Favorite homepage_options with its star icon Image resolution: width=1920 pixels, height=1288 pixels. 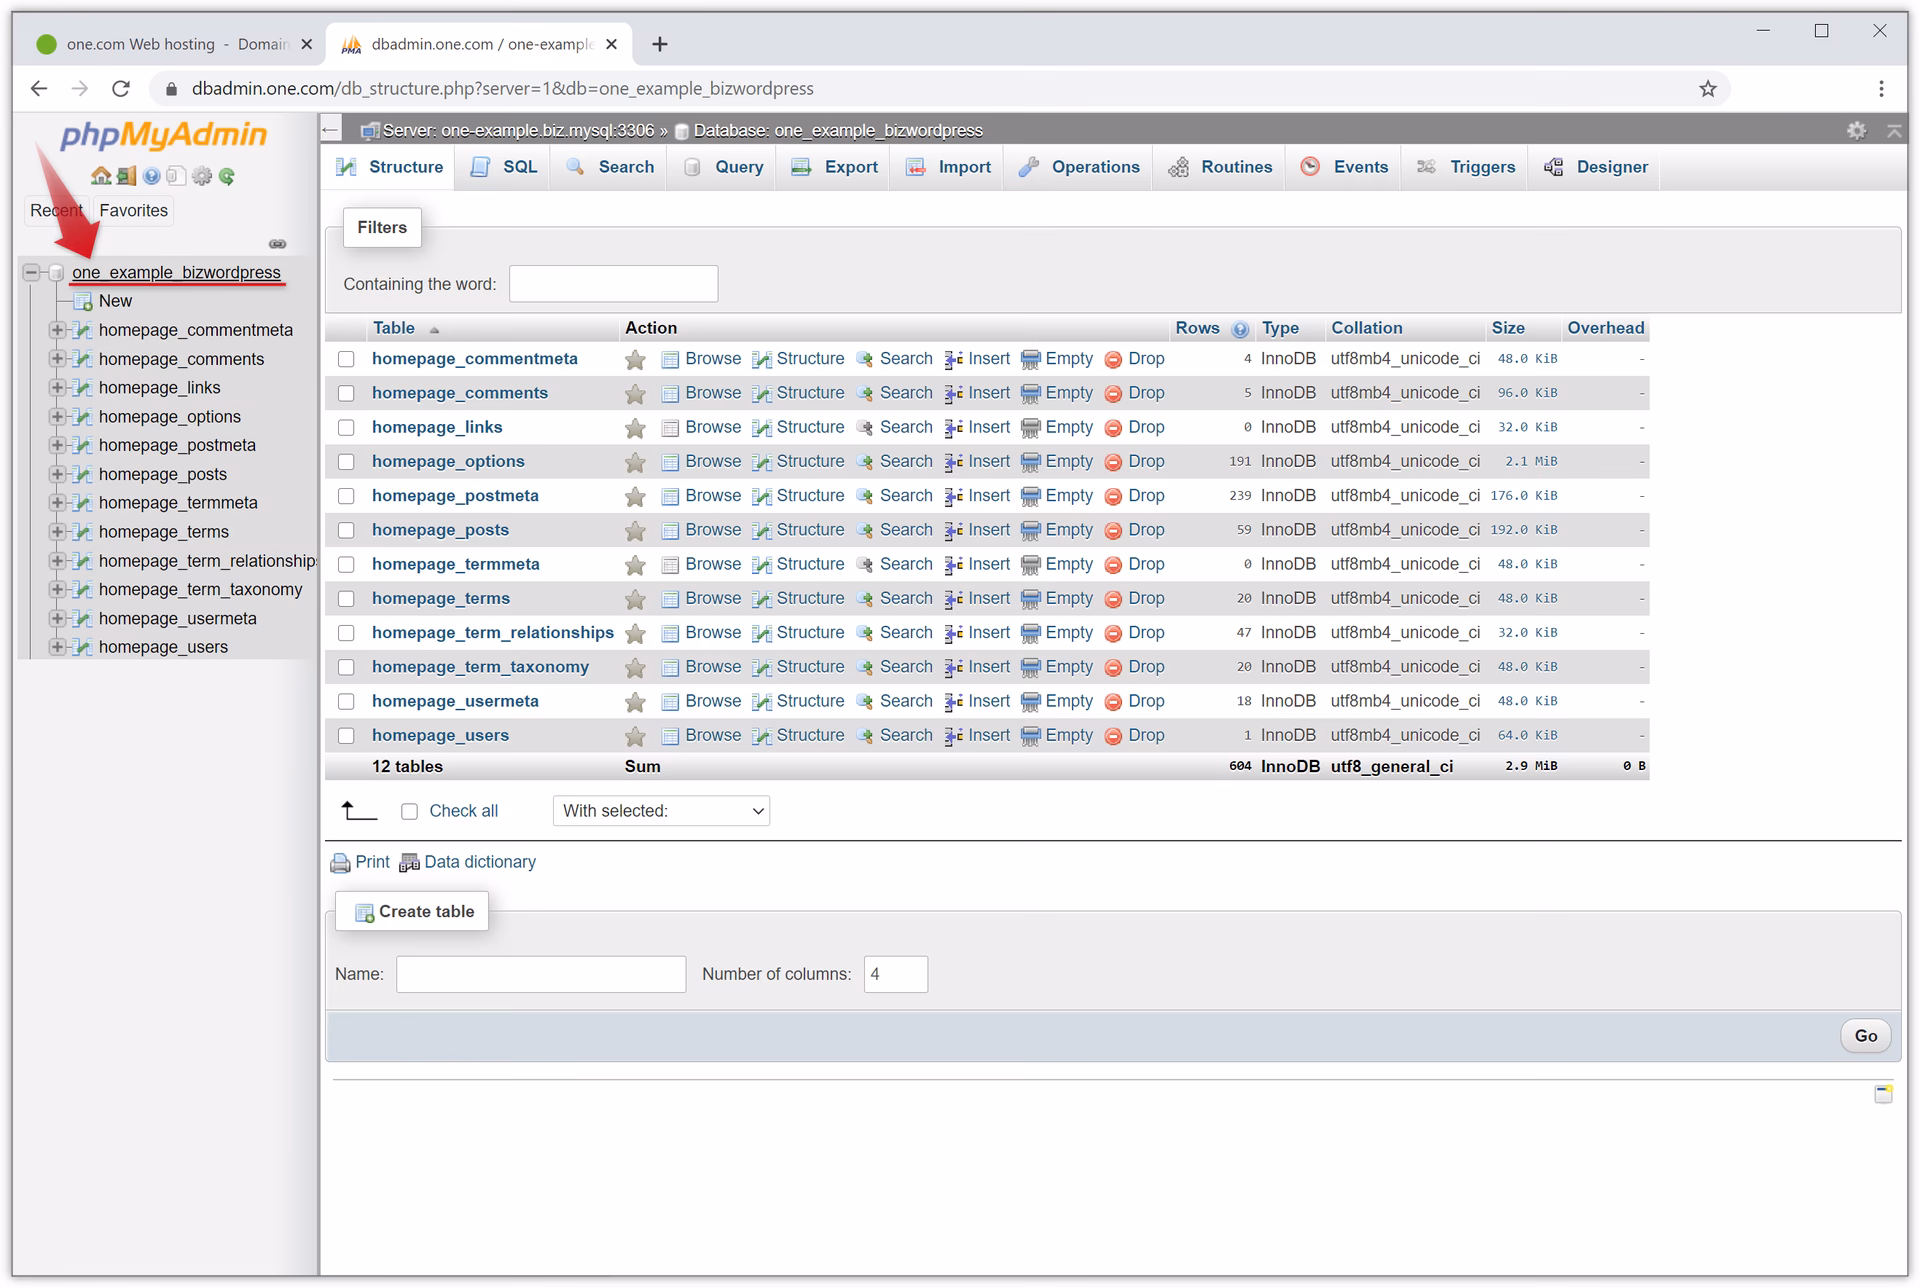635,462
